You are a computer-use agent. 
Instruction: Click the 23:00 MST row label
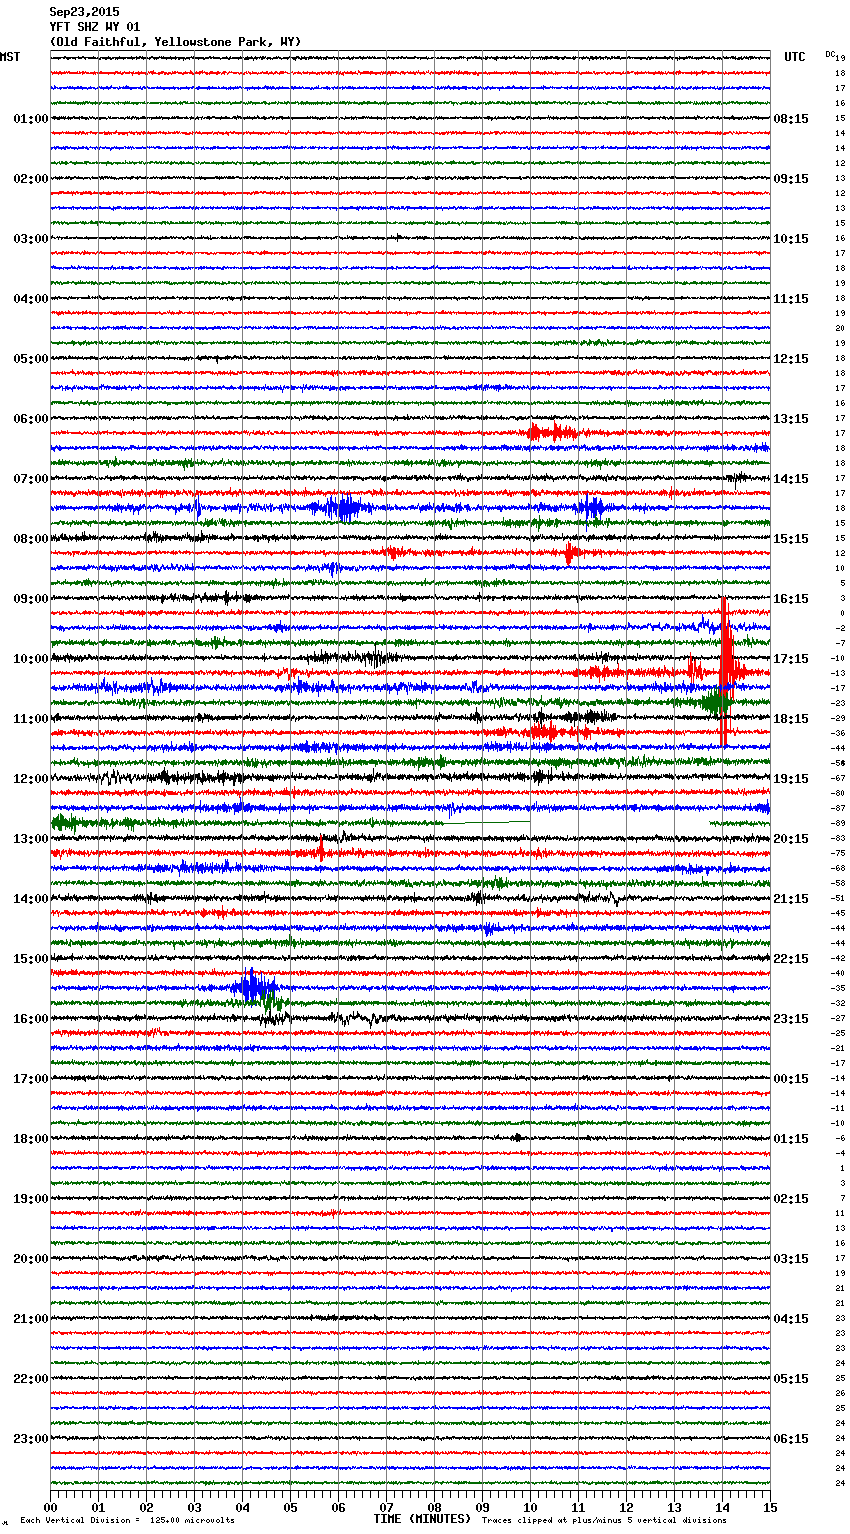[x=30, y=1439]
